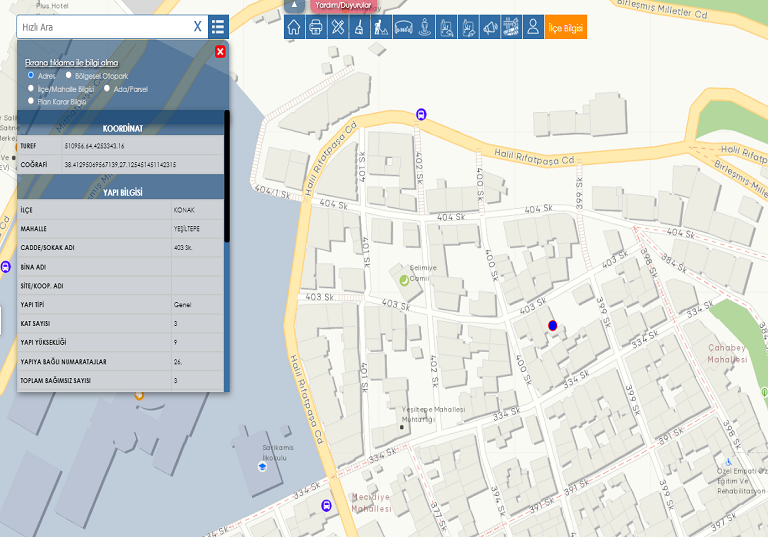Clear the search with the X button
Screen dimensions: 768x537
(198, 27)
